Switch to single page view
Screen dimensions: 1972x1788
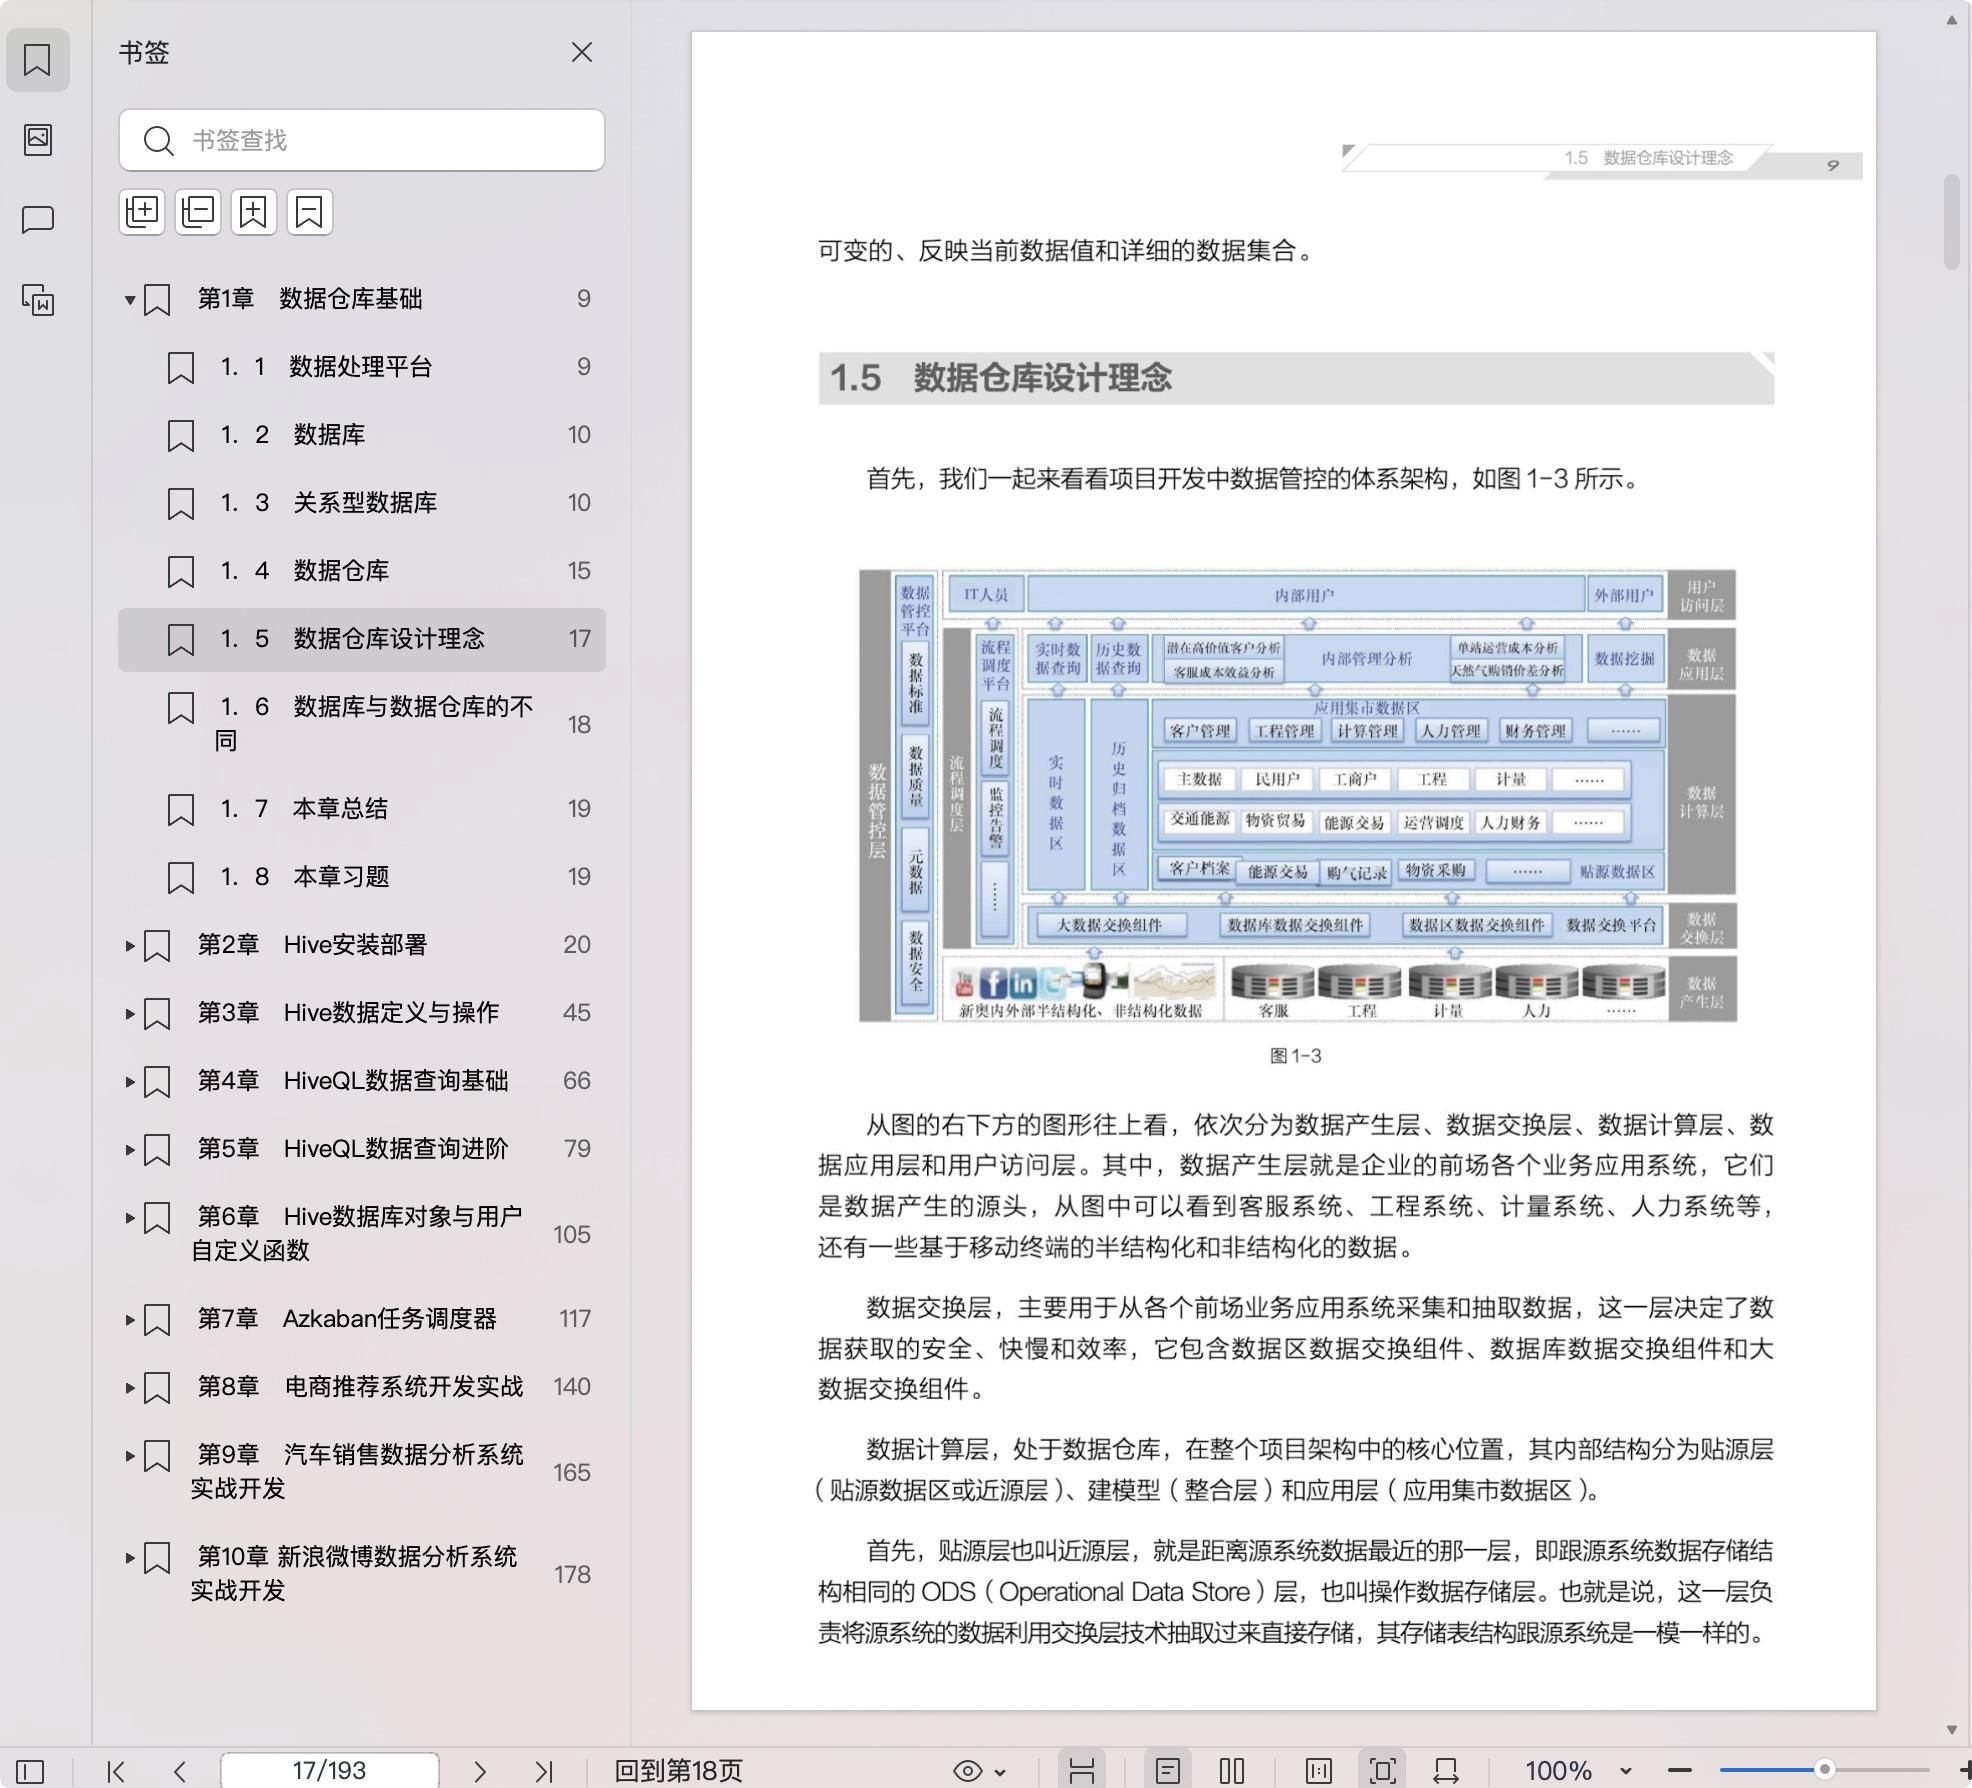click(x=1168, y=1771)
